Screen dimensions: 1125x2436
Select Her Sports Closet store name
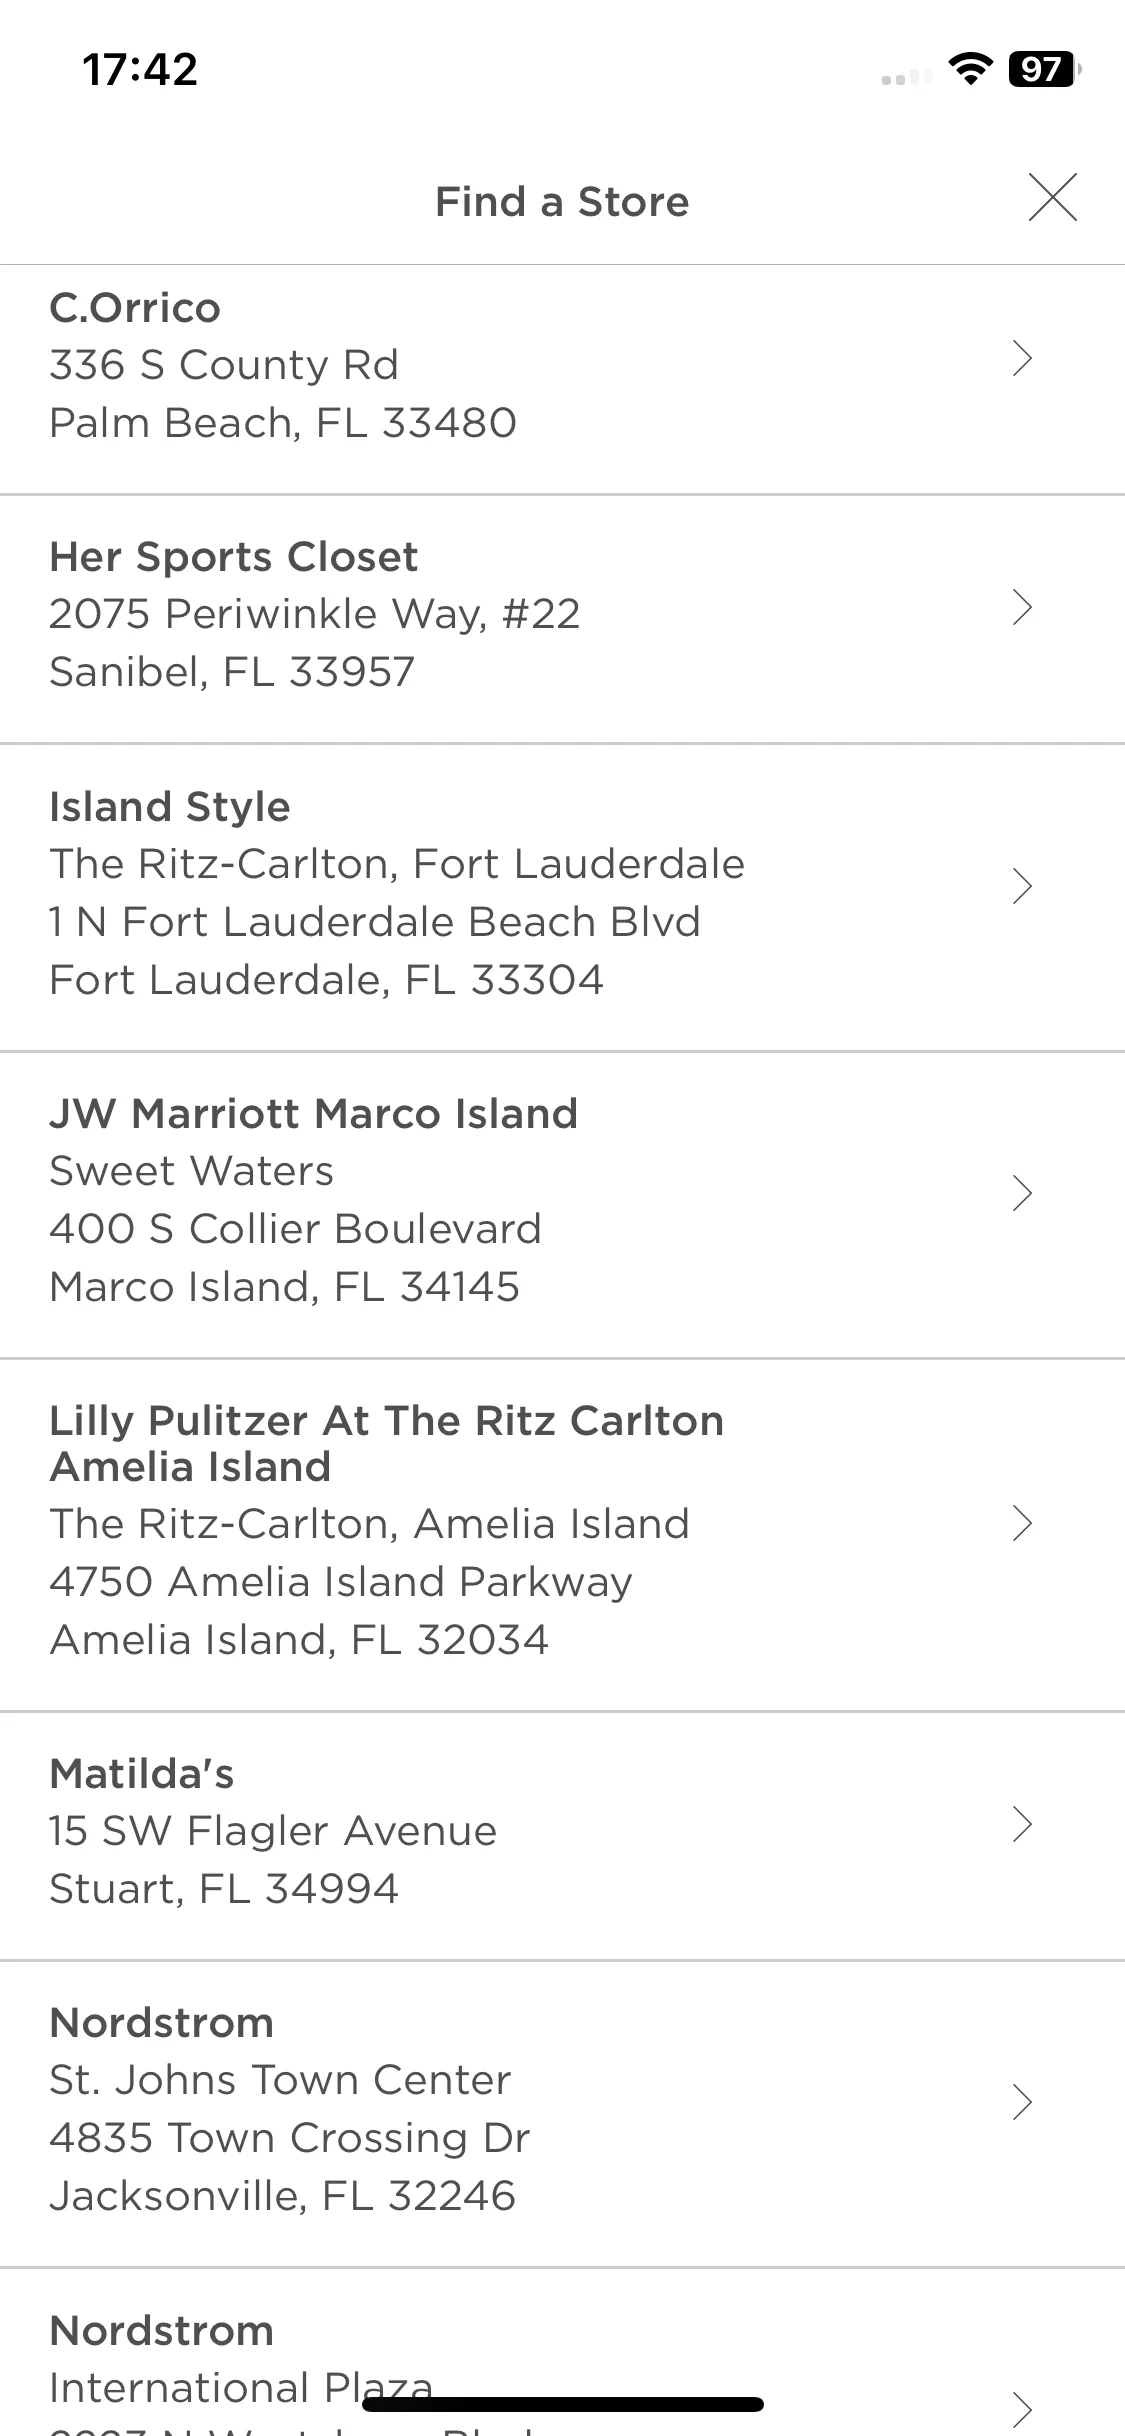pyautogui.click(x=233, y=557)
